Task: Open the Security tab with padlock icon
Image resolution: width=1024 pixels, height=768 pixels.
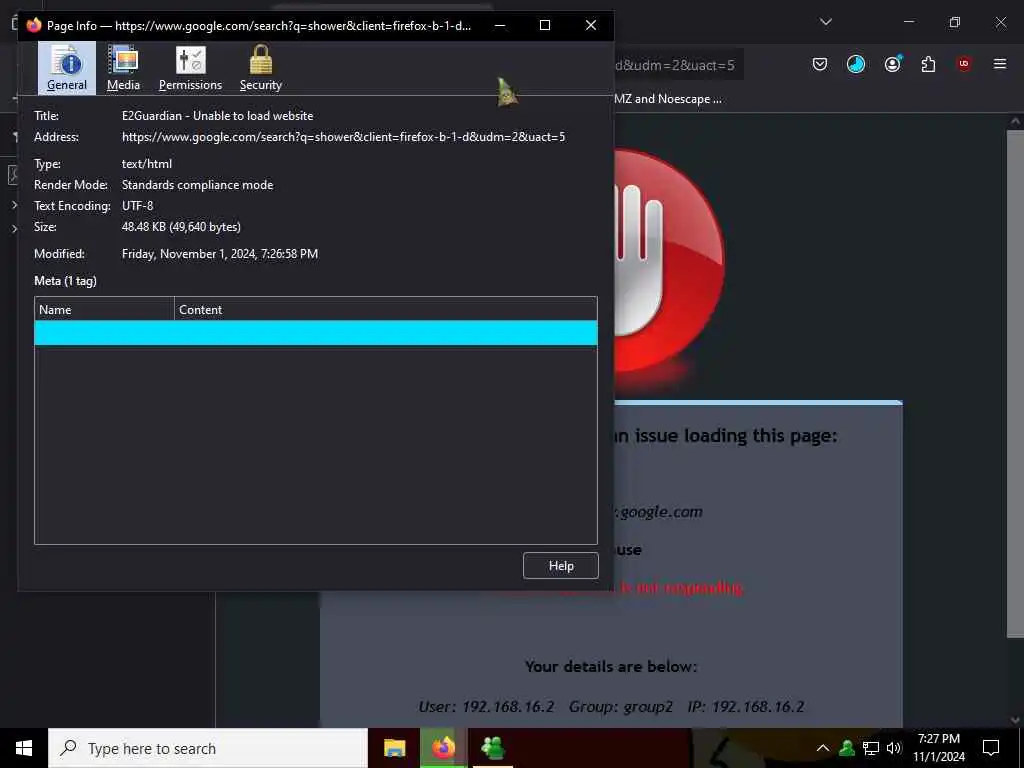Action: pos(261,68)
